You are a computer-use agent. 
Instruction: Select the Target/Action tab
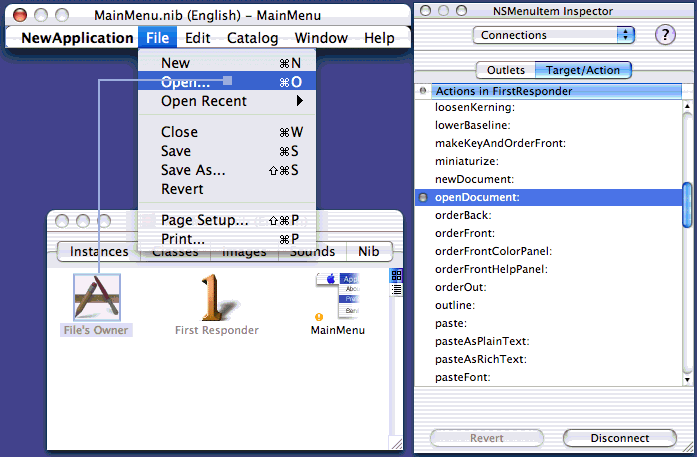tap(583, 70)
